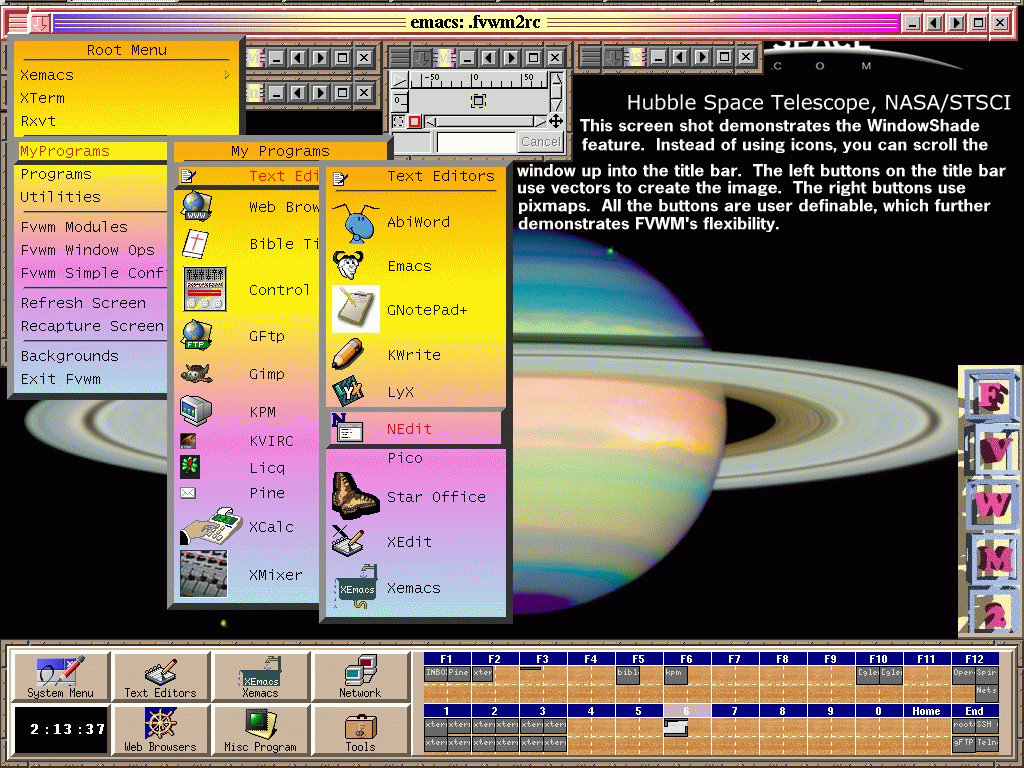Click the four-arrow navigation icon in ruler window

[556, 121]
